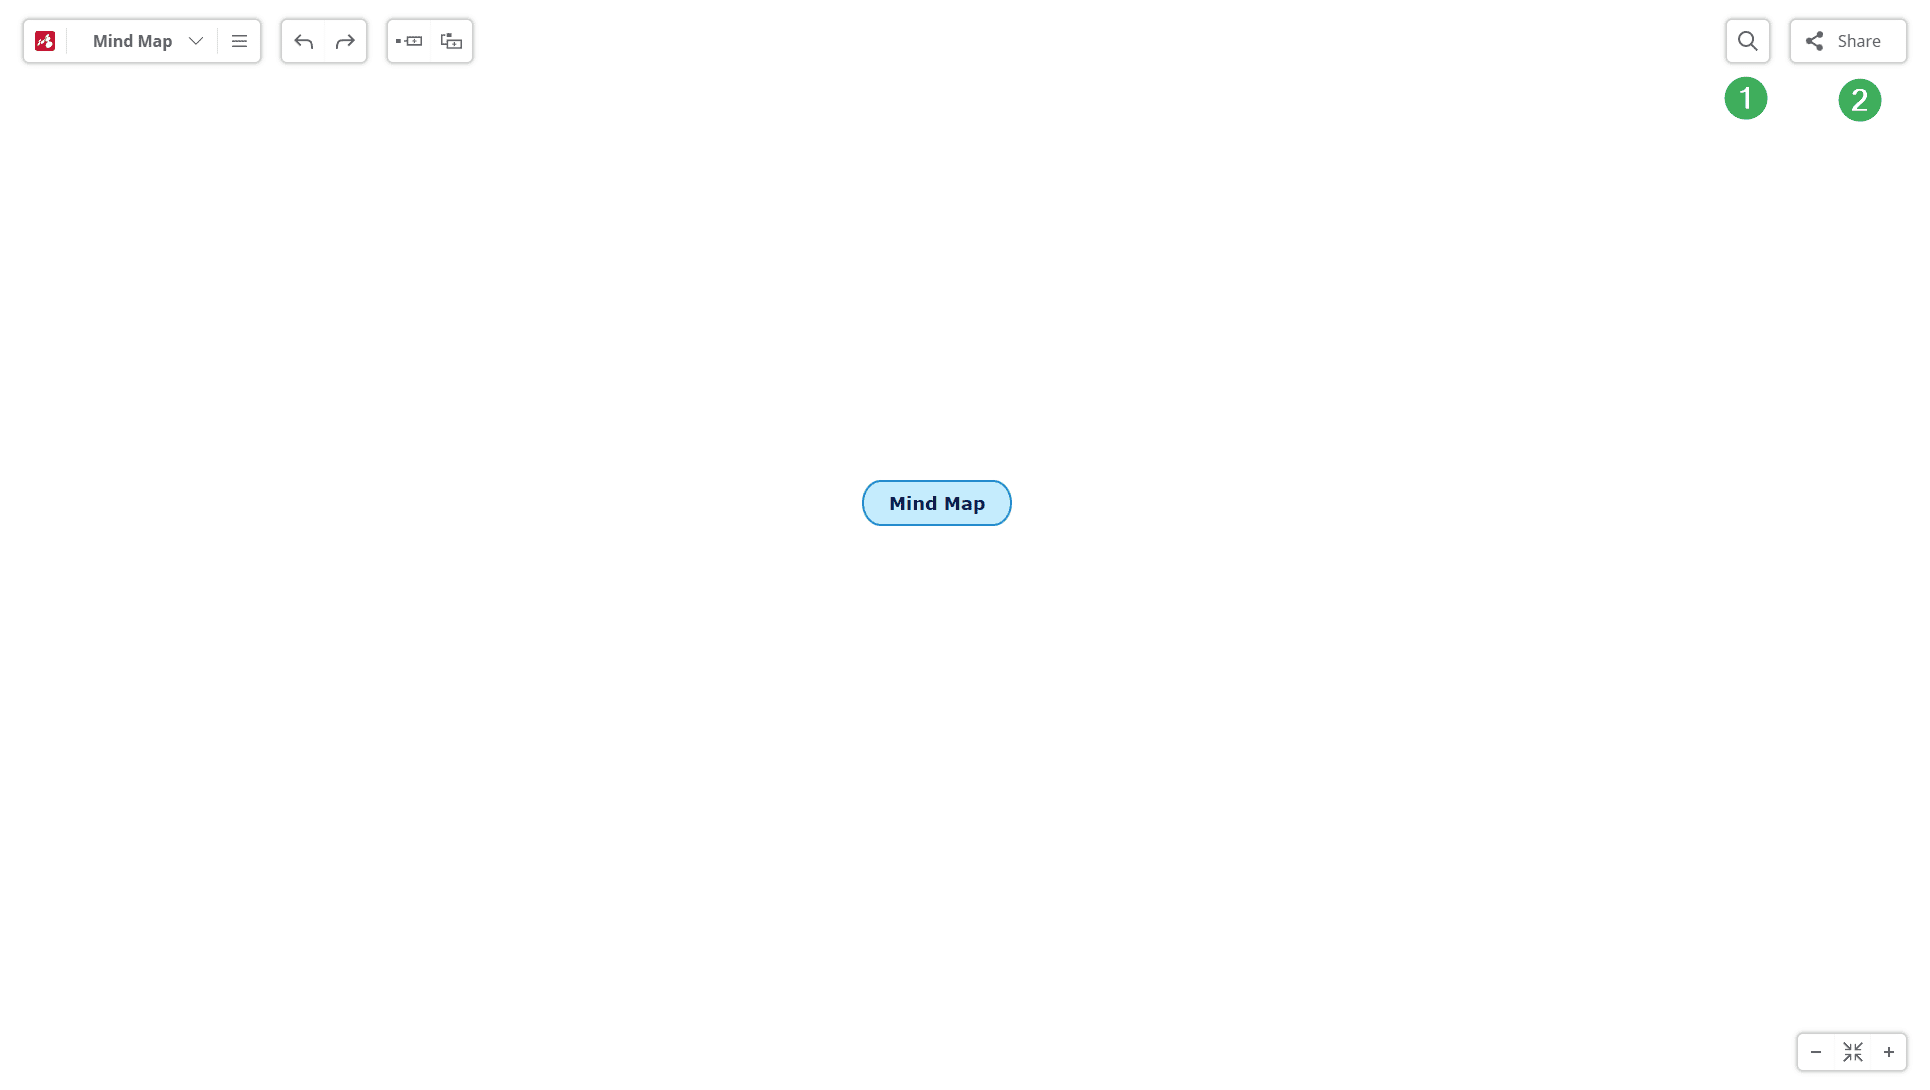
Task: Zoom in with the plus button
Action: pos(1889,1052)
